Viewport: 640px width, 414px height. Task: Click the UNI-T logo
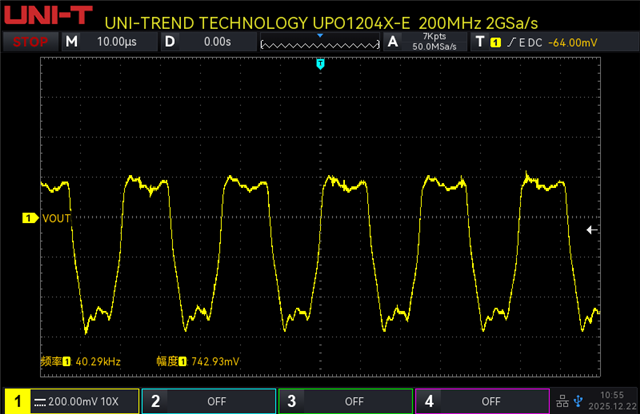click(49, 16)
